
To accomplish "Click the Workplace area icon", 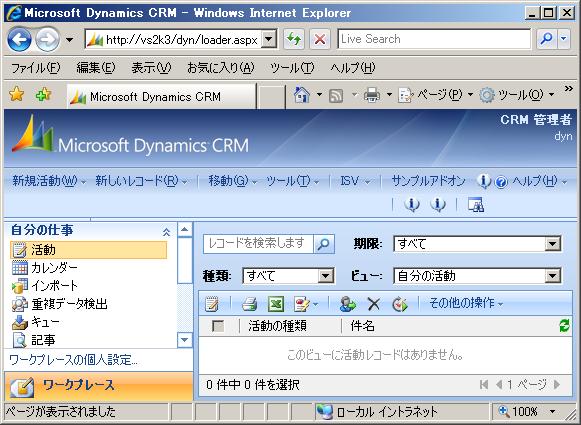I will tap(22, 387).
